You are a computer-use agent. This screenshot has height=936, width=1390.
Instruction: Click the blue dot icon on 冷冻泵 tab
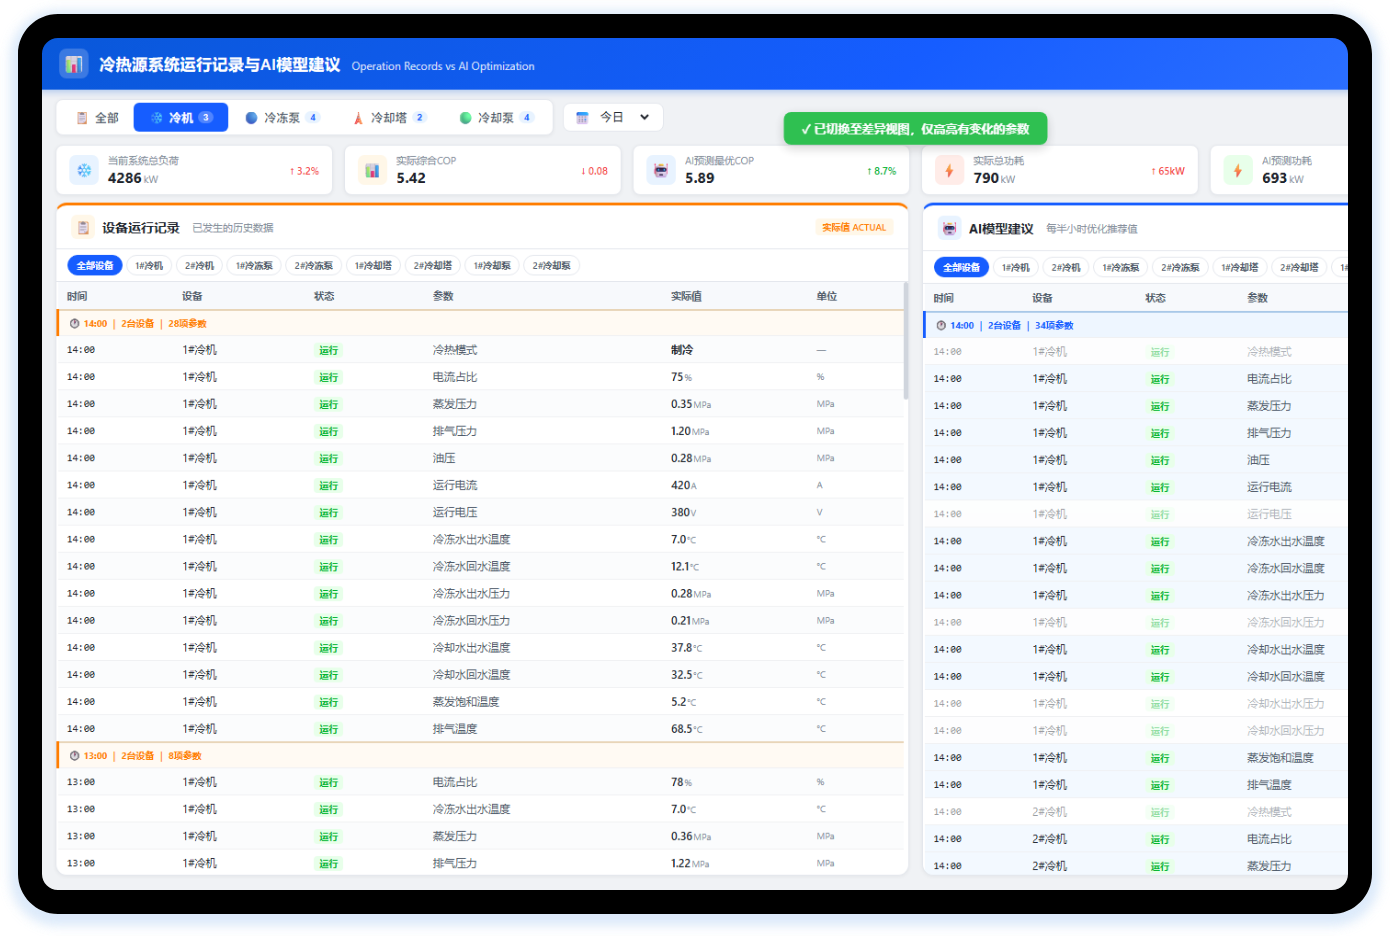point(251,118)
